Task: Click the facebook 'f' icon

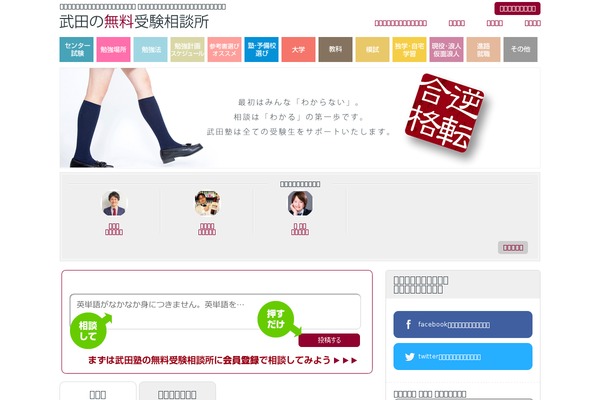Action: pyautogui.click(x=408, y=325)
